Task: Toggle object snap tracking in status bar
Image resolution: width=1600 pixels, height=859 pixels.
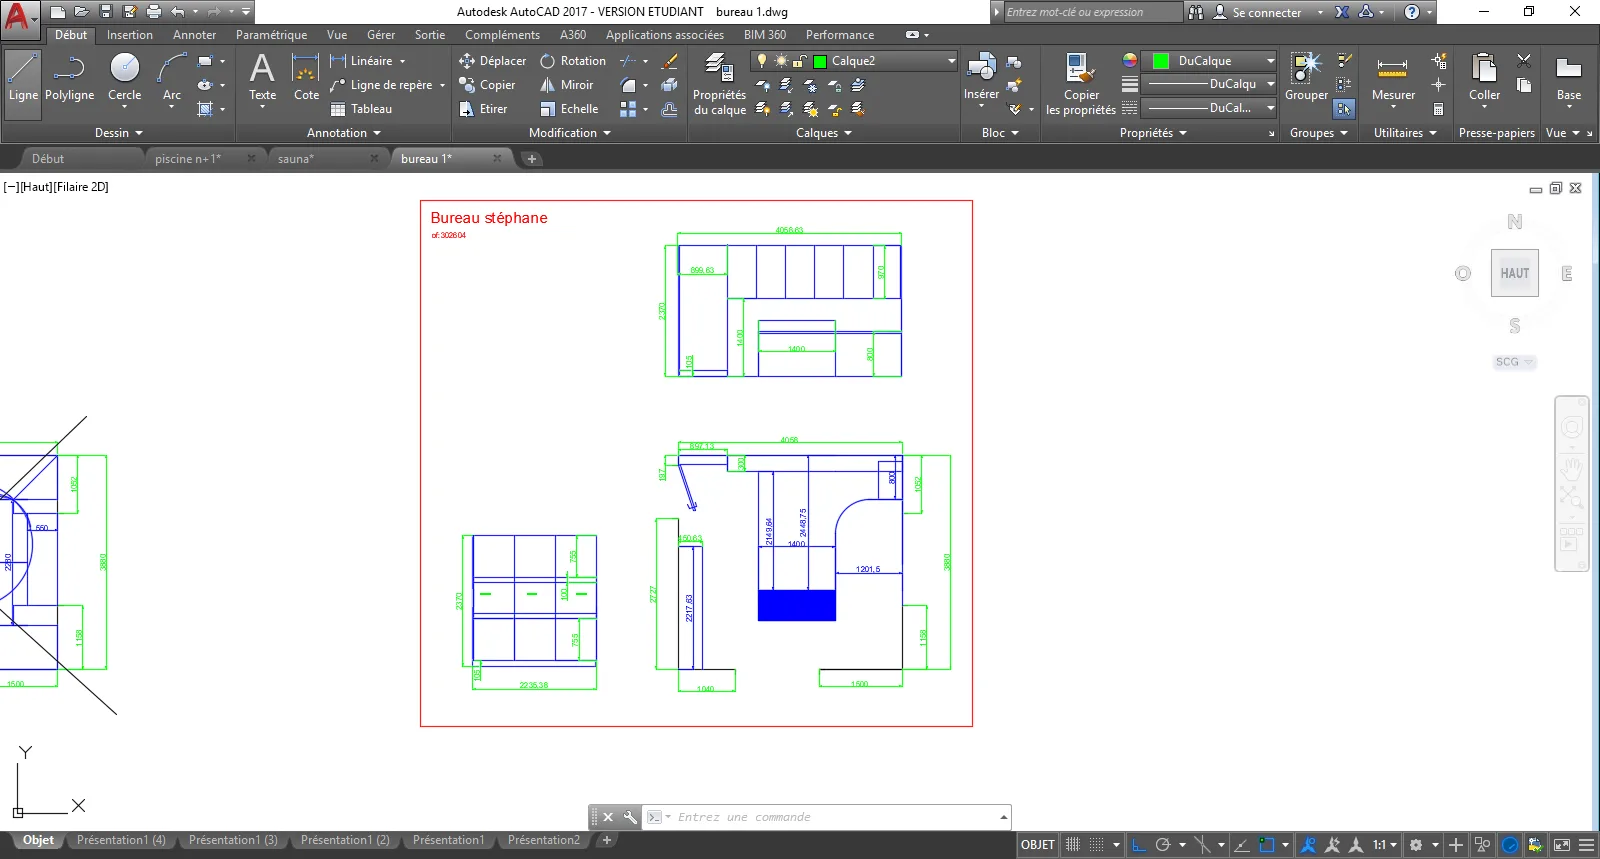Action: 1241,845
